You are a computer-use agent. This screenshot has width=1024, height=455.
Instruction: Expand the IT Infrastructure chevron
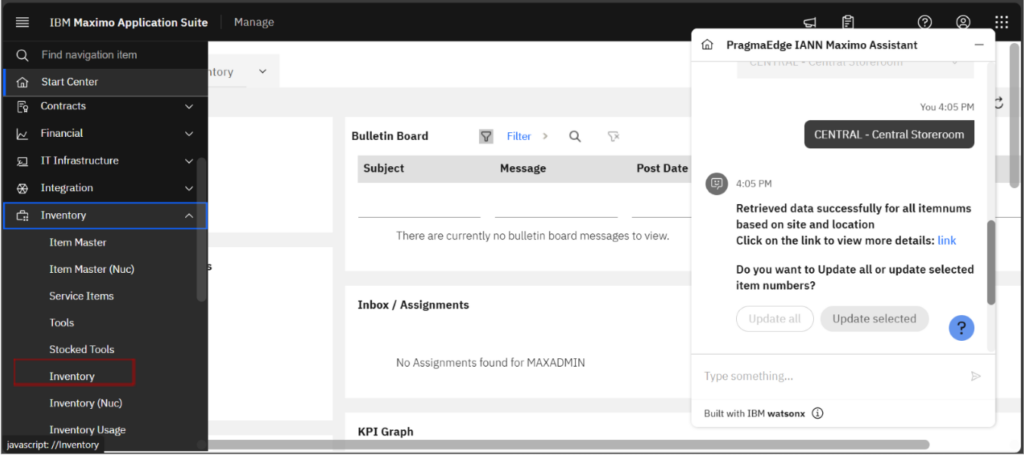pyautogui.click(x=189, y=161)
